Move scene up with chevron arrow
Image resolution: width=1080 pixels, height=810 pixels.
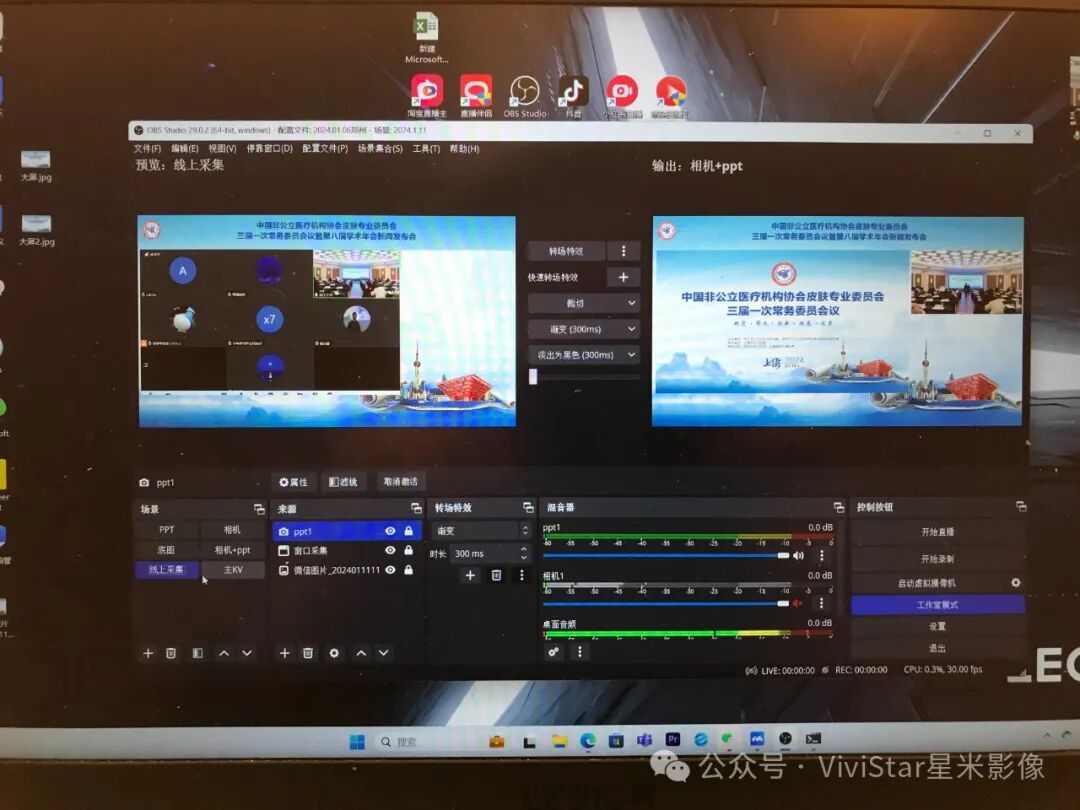coord(224,653)
